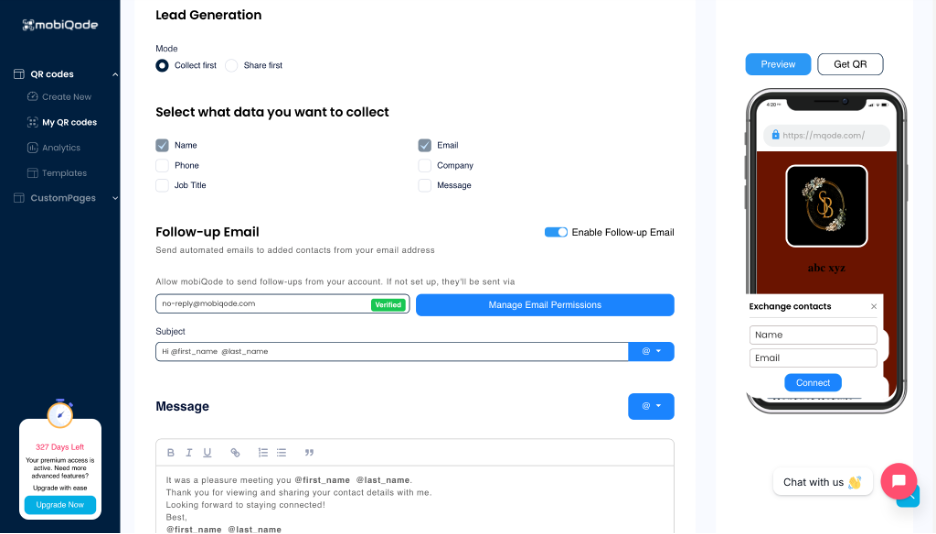This screenshot has height=534, width=936.
Task: Close the Exchange contacts popup
Action: [873, 307]
